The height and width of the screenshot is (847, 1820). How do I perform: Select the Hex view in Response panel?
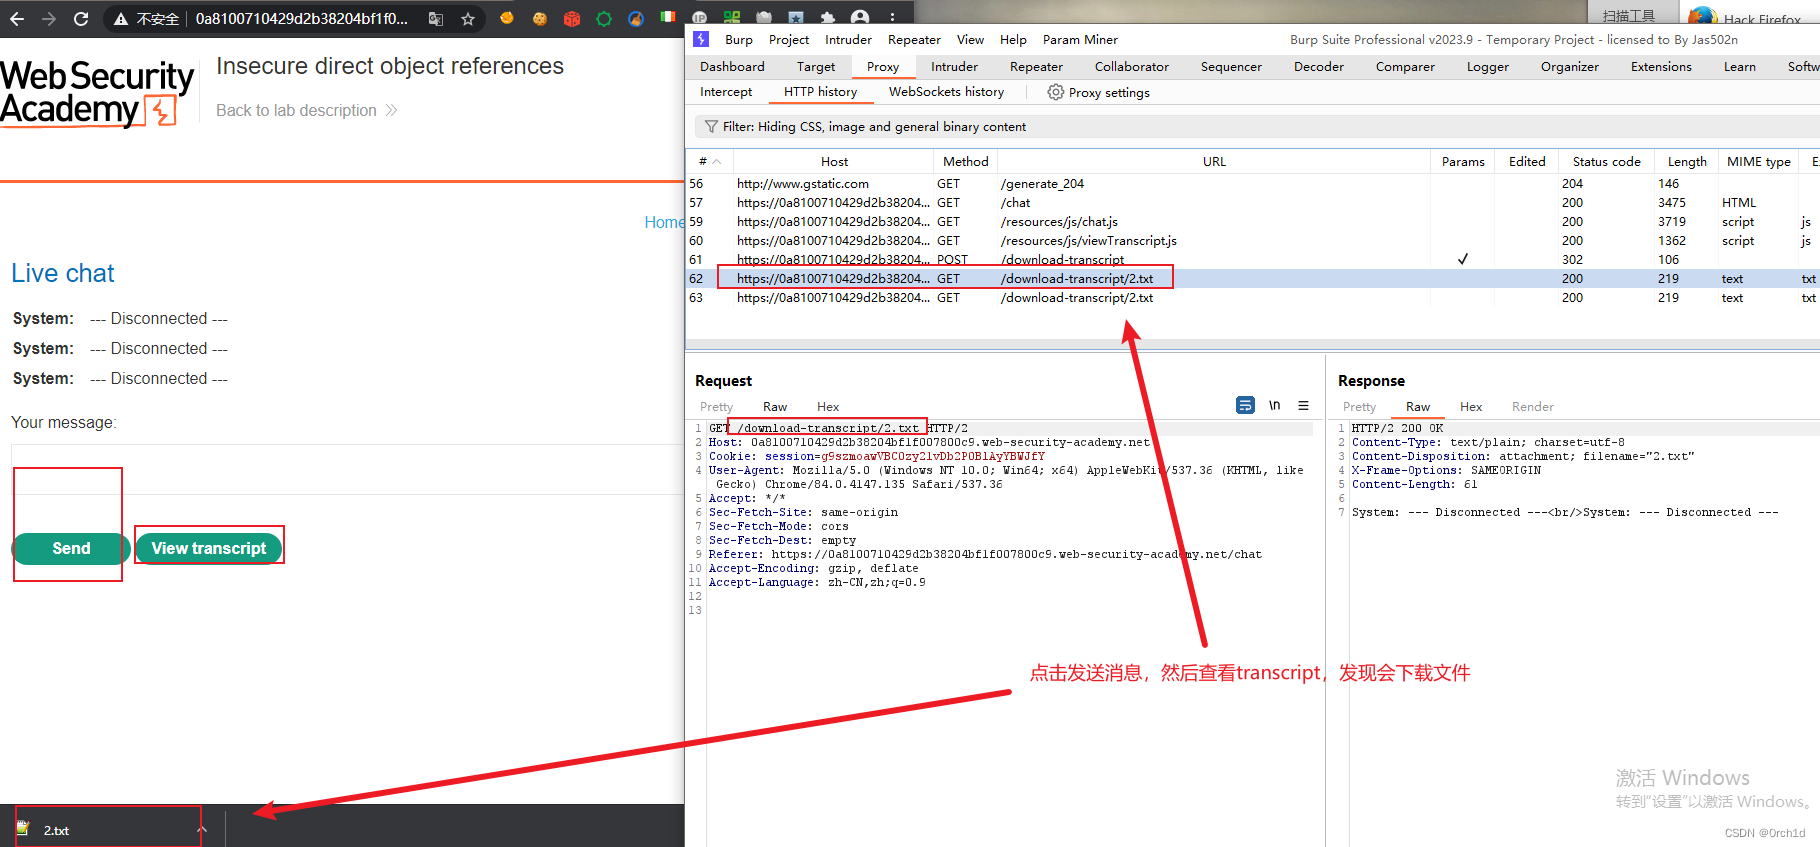[x=1471, y=407]
